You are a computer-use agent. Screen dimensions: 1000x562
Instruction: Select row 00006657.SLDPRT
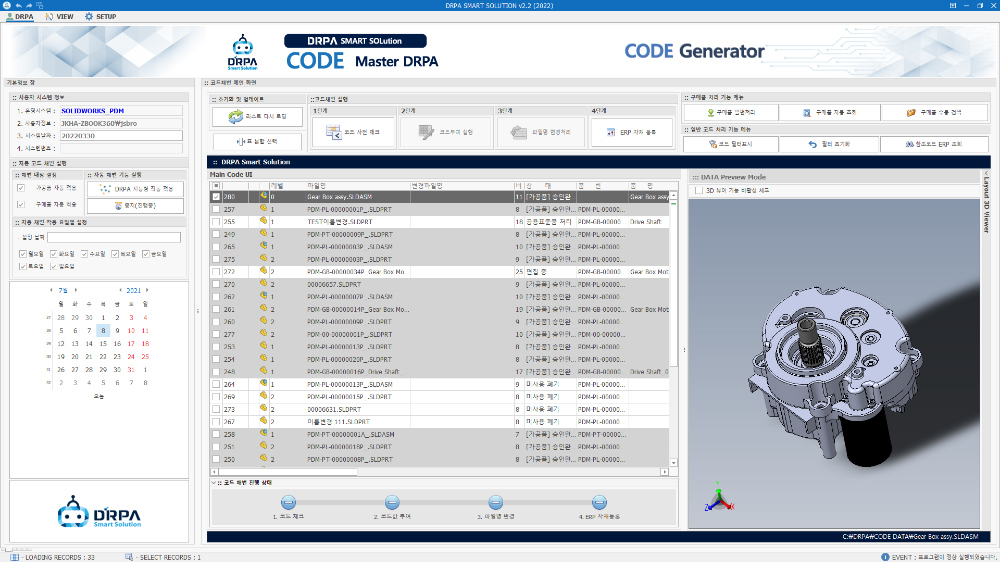pyautogui.click(x=440, y=285)
